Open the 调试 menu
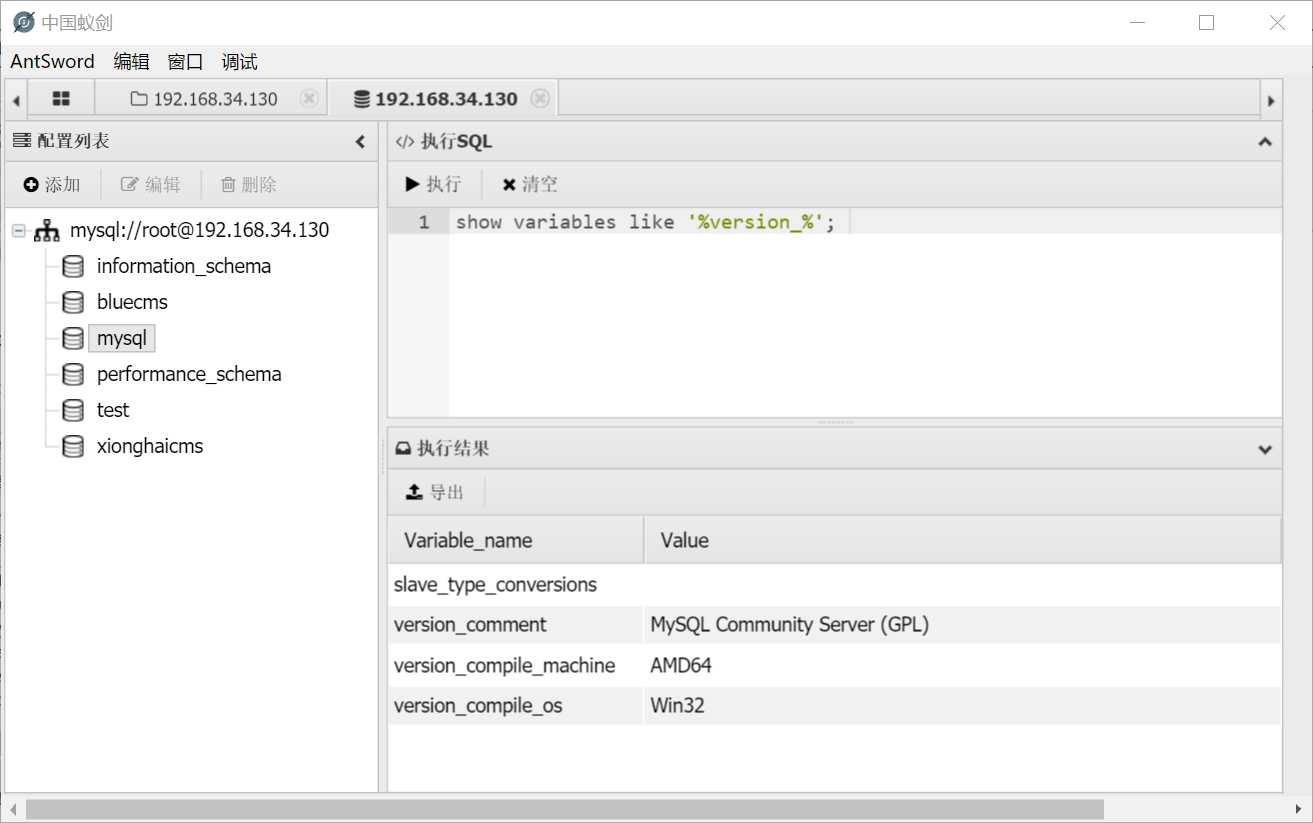The width and height of the screenshot is (1313, 823). [240, 61]
